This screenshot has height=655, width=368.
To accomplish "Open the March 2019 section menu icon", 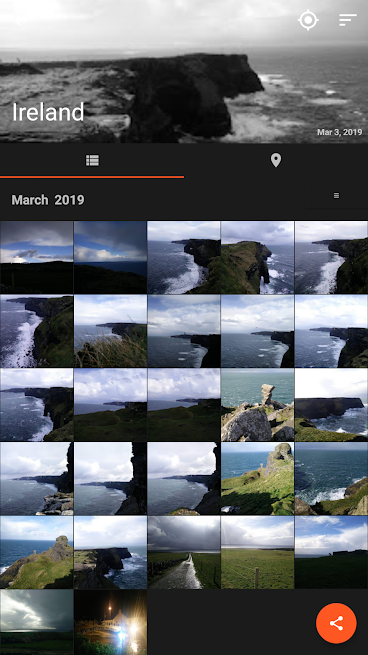I will point(336,195).
